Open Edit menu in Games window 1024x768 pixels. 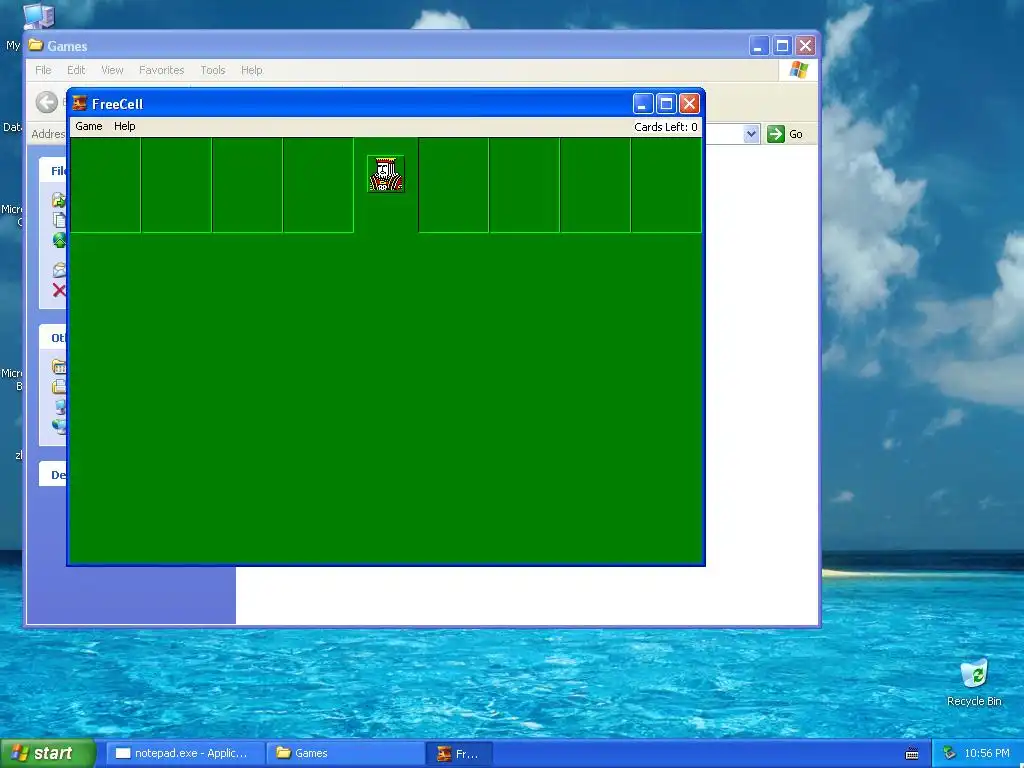tap(76, 71)
